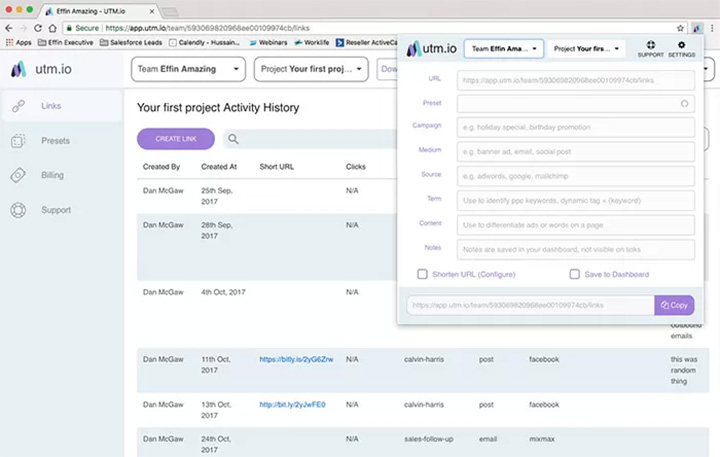The width and height of the screenshot is (720, 457).
Task: Click the generated URL output field
Action: tap(530, 305)
